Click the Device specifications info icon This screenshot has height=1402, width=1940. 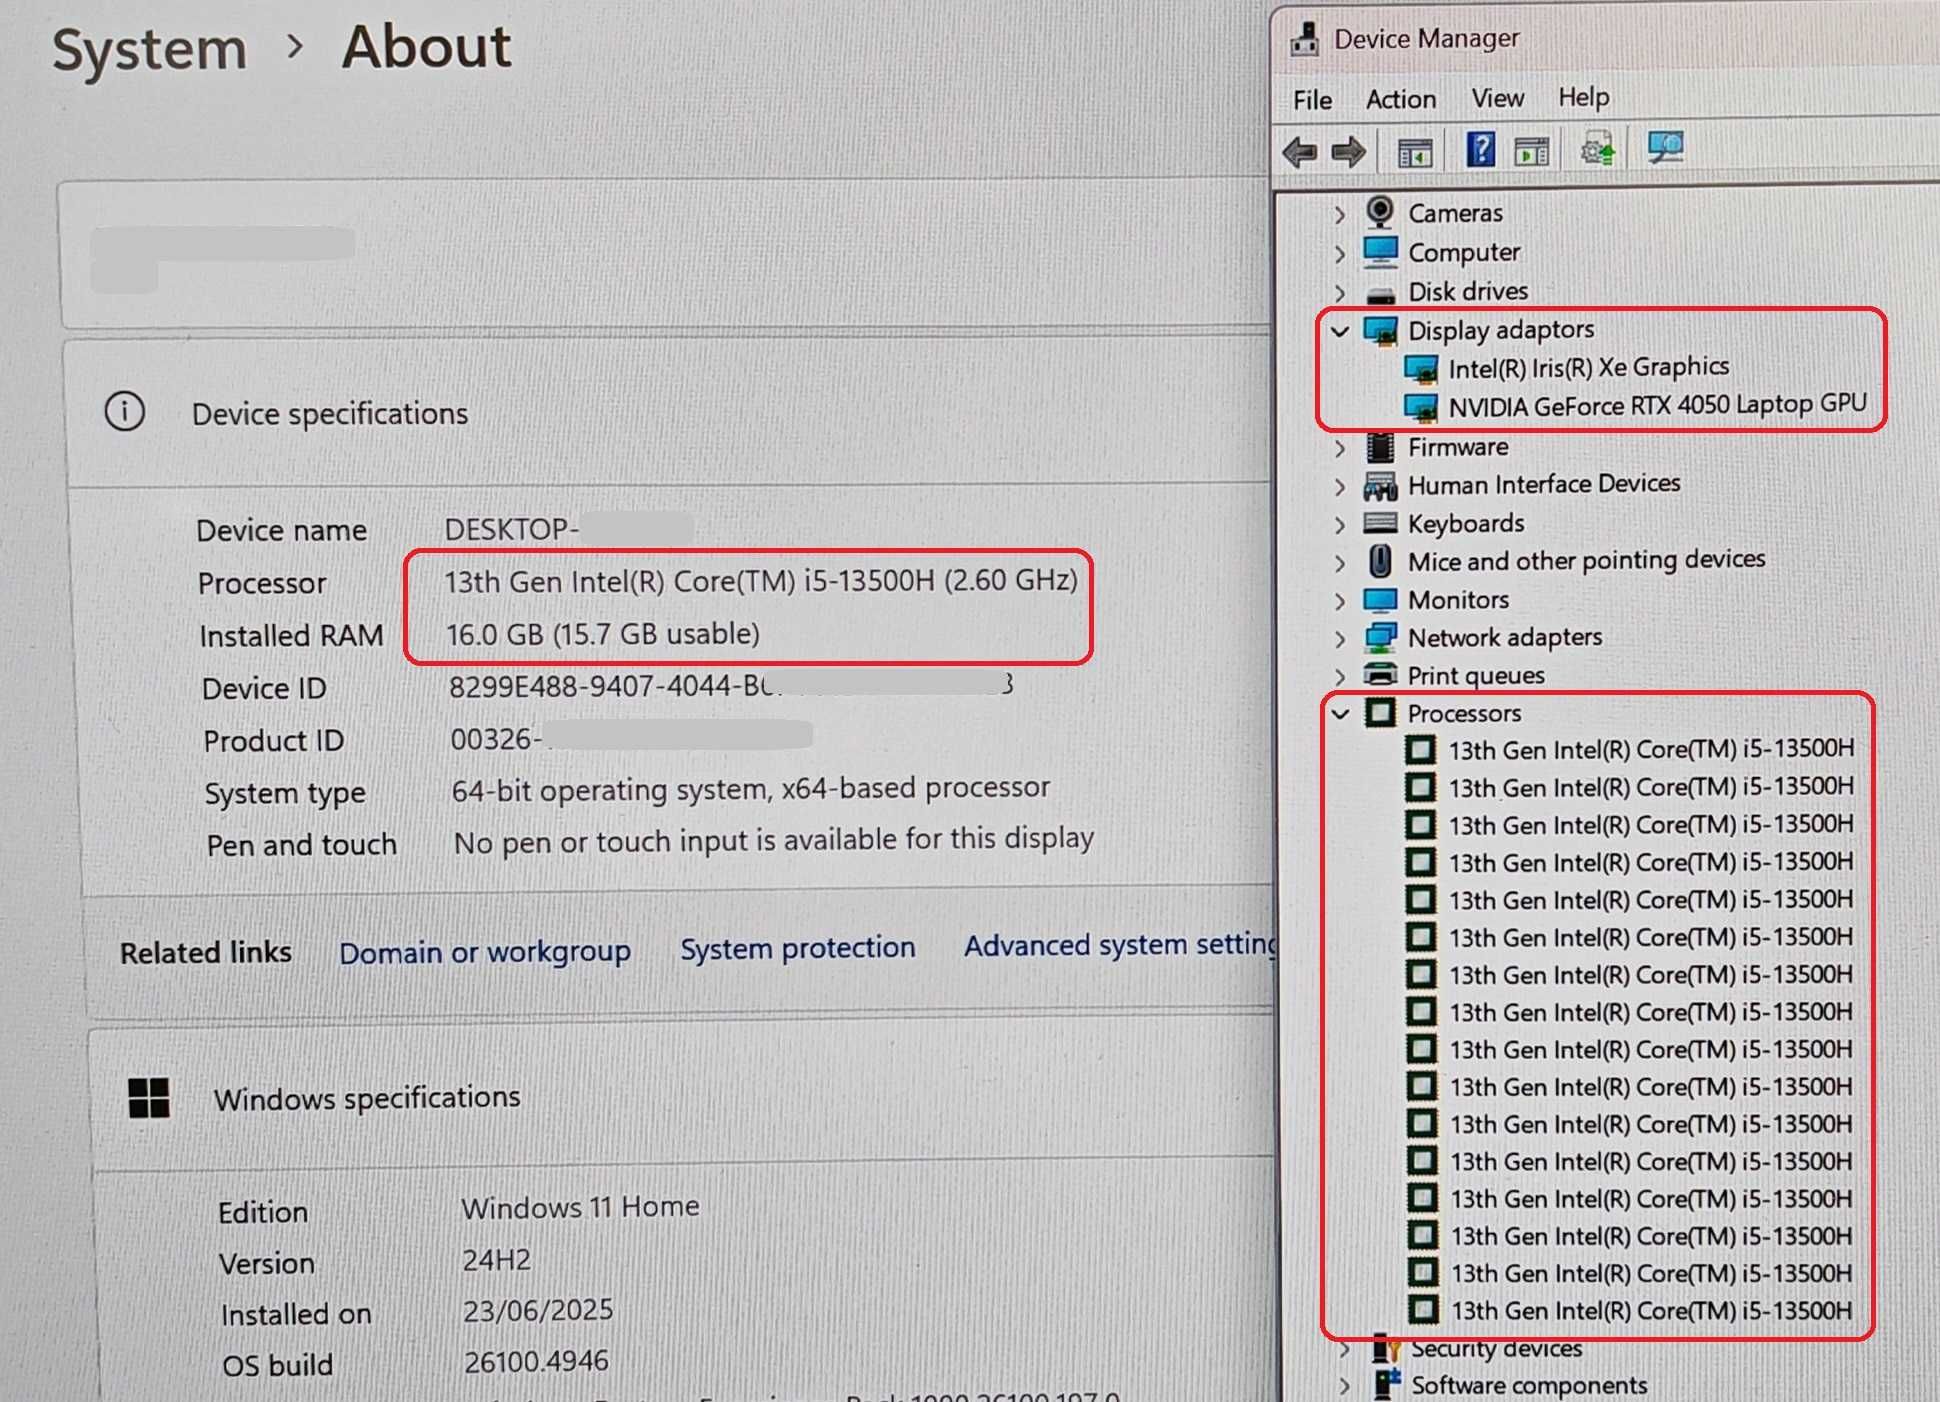click(x=125, y=412)
